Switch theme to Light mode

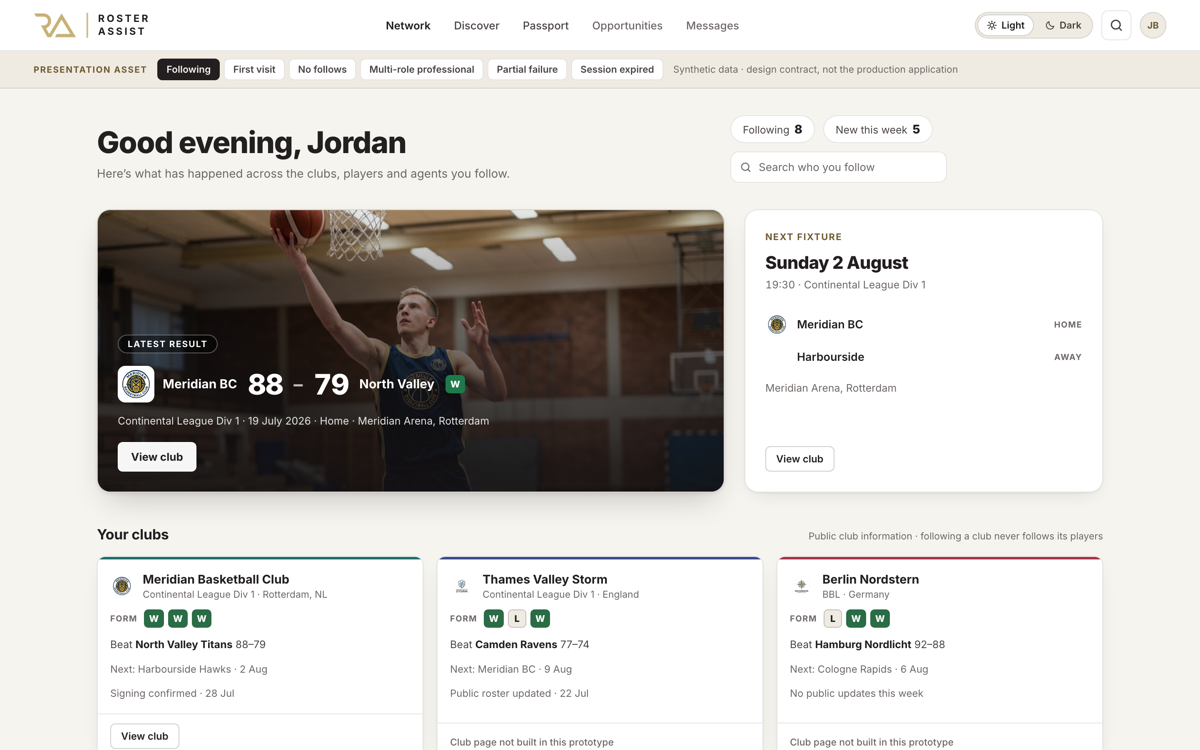pos(1005,25)
